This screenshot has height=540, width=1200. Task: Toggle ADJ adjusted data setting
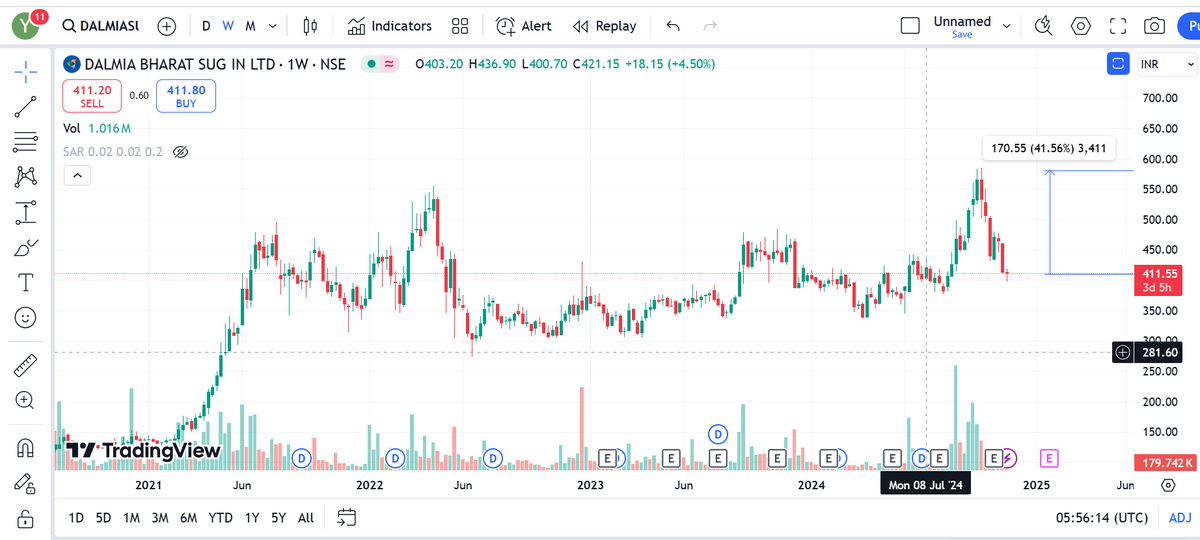point(1180,518)
